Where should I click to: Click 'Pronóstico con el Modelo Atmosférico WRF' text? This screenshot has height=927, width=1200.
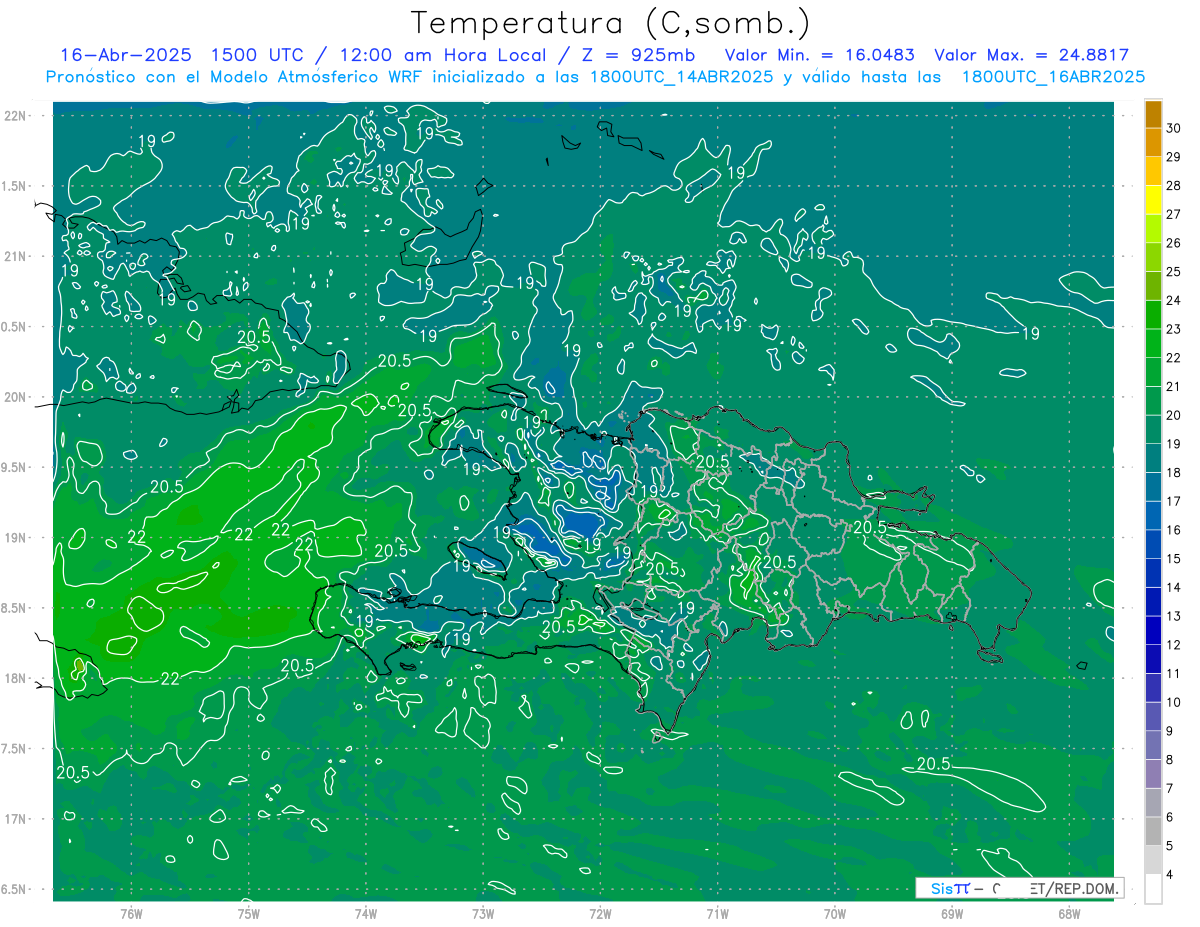click(238, 77)
